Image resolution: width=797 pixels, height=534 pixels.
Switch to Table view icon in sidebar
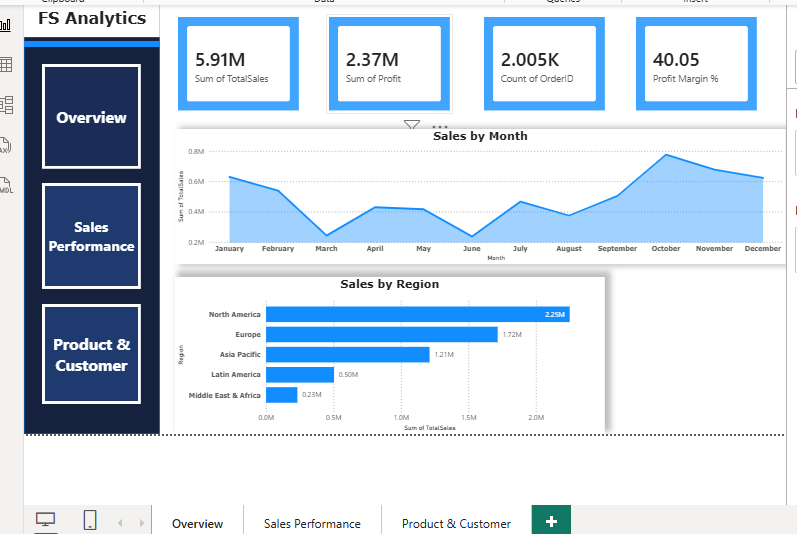pos(5,65)
